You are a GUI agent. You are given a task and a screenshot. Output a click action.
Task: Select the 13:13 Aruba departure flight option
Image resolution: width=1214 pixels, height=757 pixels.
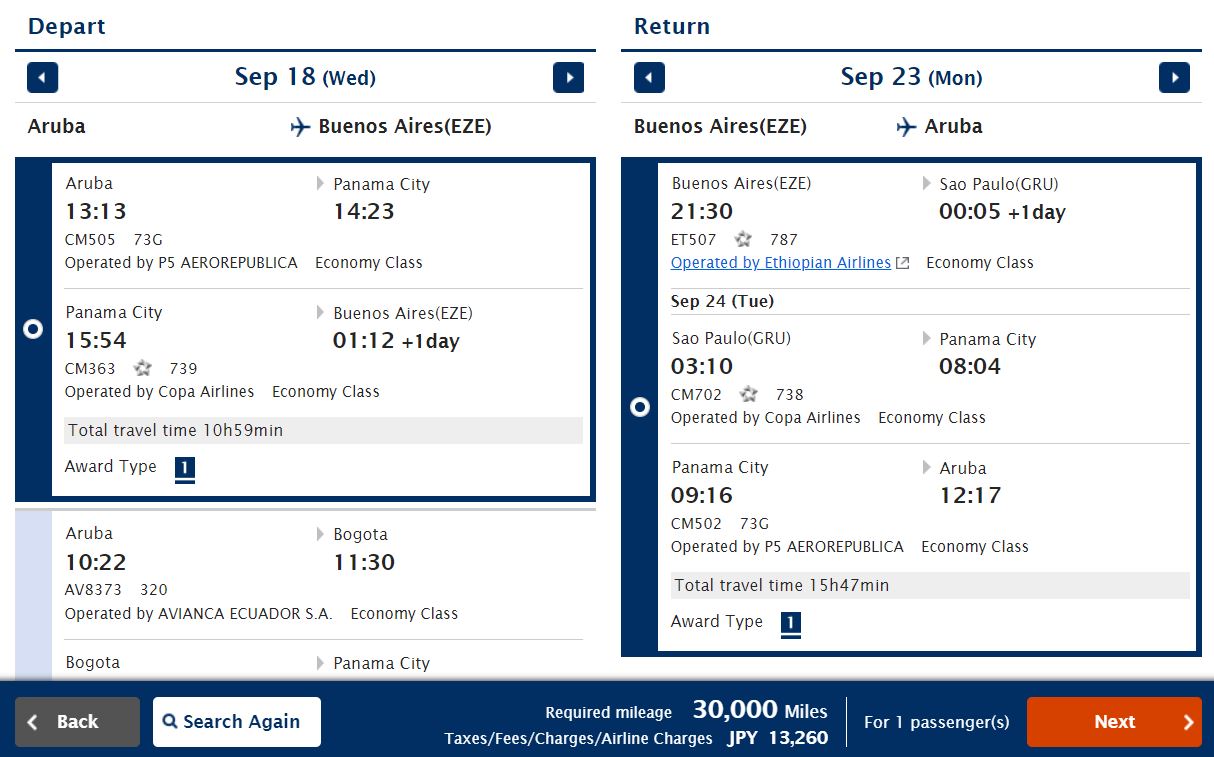coord(33,328)
